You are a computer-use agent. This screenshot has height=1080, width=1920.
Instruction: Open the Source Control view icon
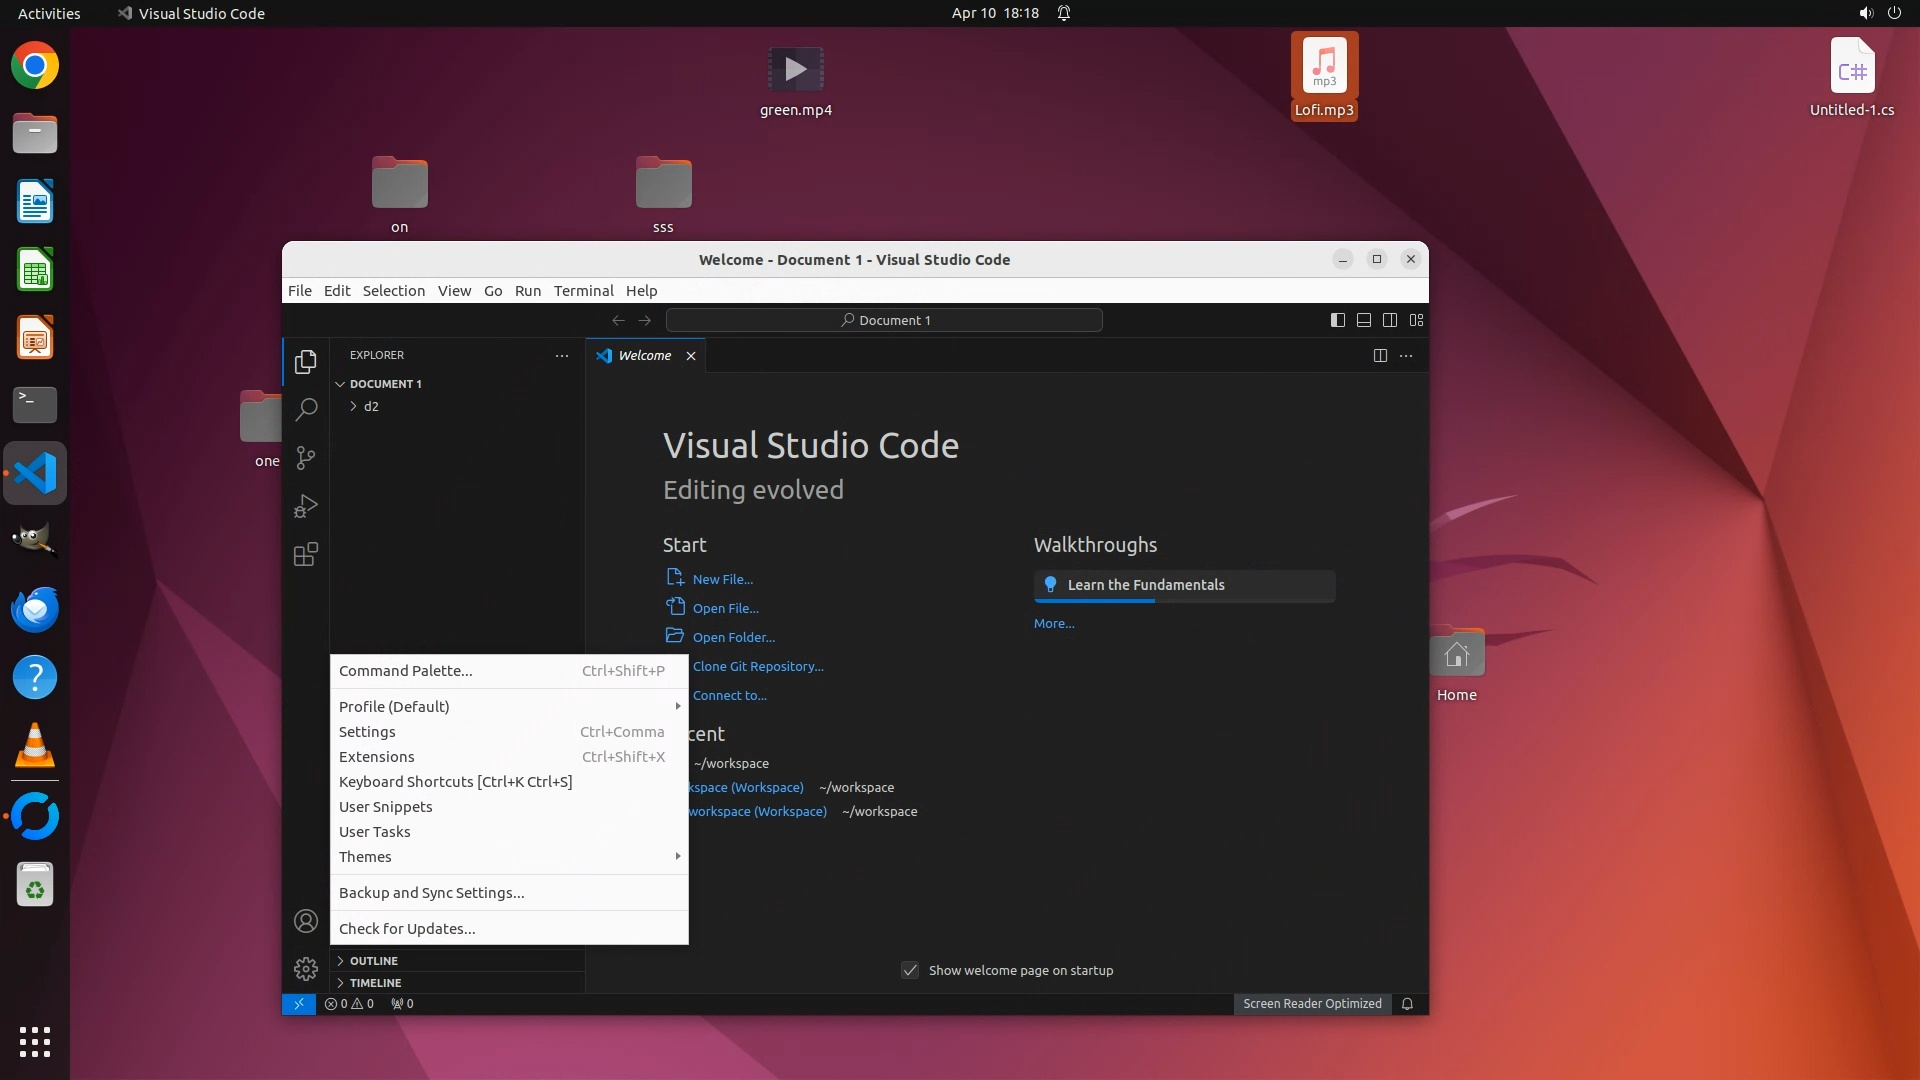(306, 458)
